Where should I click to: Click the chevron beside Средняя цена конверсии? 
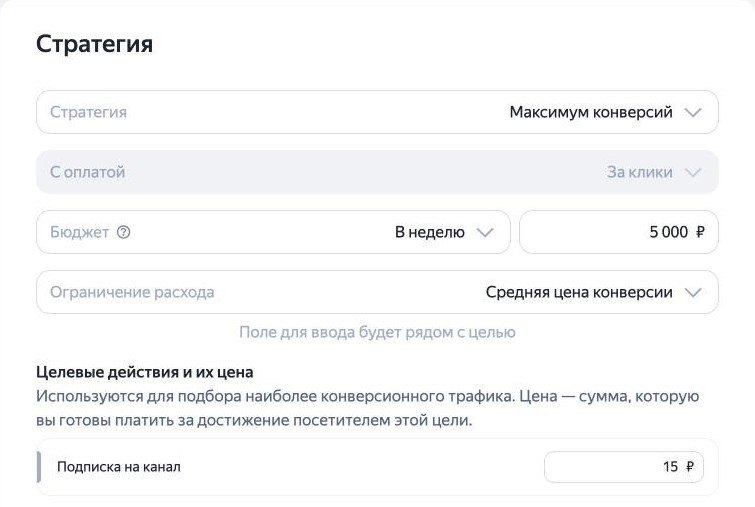point(693,293)
